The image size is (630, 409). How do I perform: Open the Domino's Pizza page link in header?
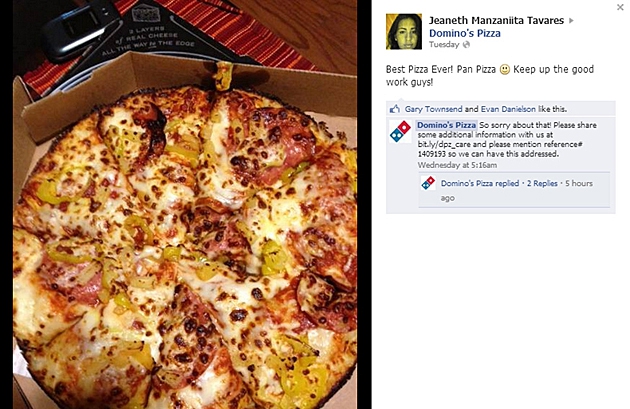pyautogui.click(x=465, y=33)
